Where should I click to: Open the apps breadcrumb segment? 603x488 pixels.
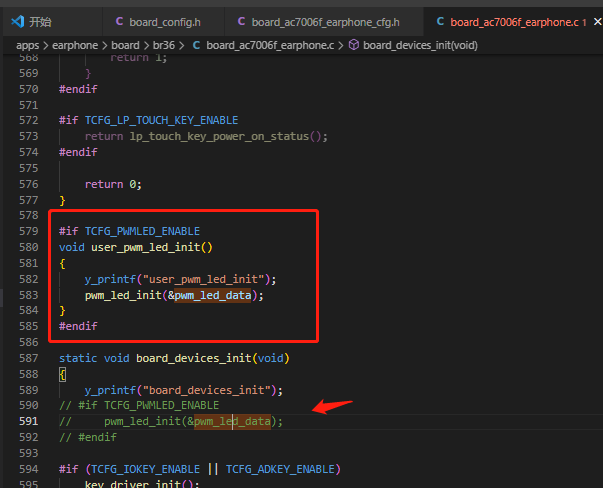click(x=27, y=45)
